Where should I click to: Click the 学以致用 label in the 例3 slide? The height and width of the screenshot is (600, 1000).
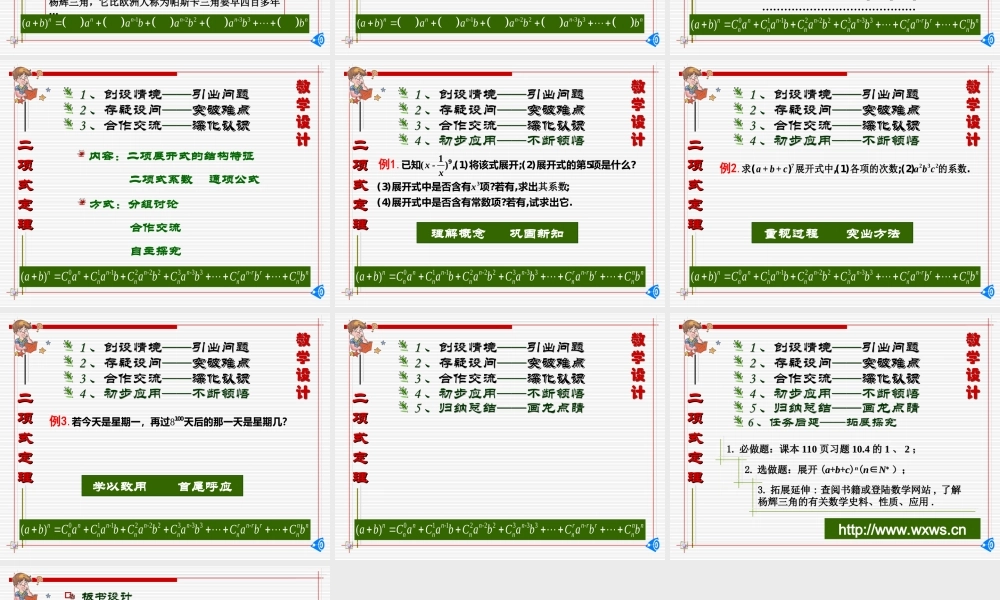(120, 487)
